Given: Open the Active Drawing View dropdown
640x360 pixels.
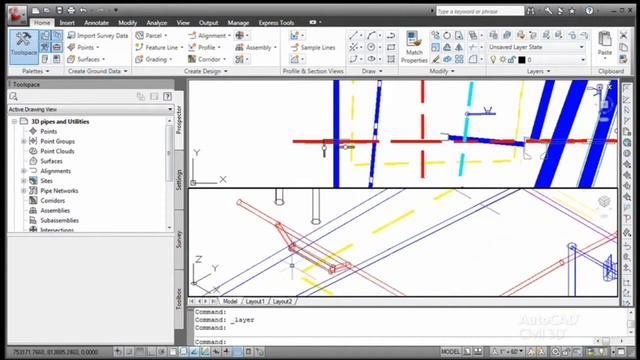Looking at the screenshot, I should point(91,109).
